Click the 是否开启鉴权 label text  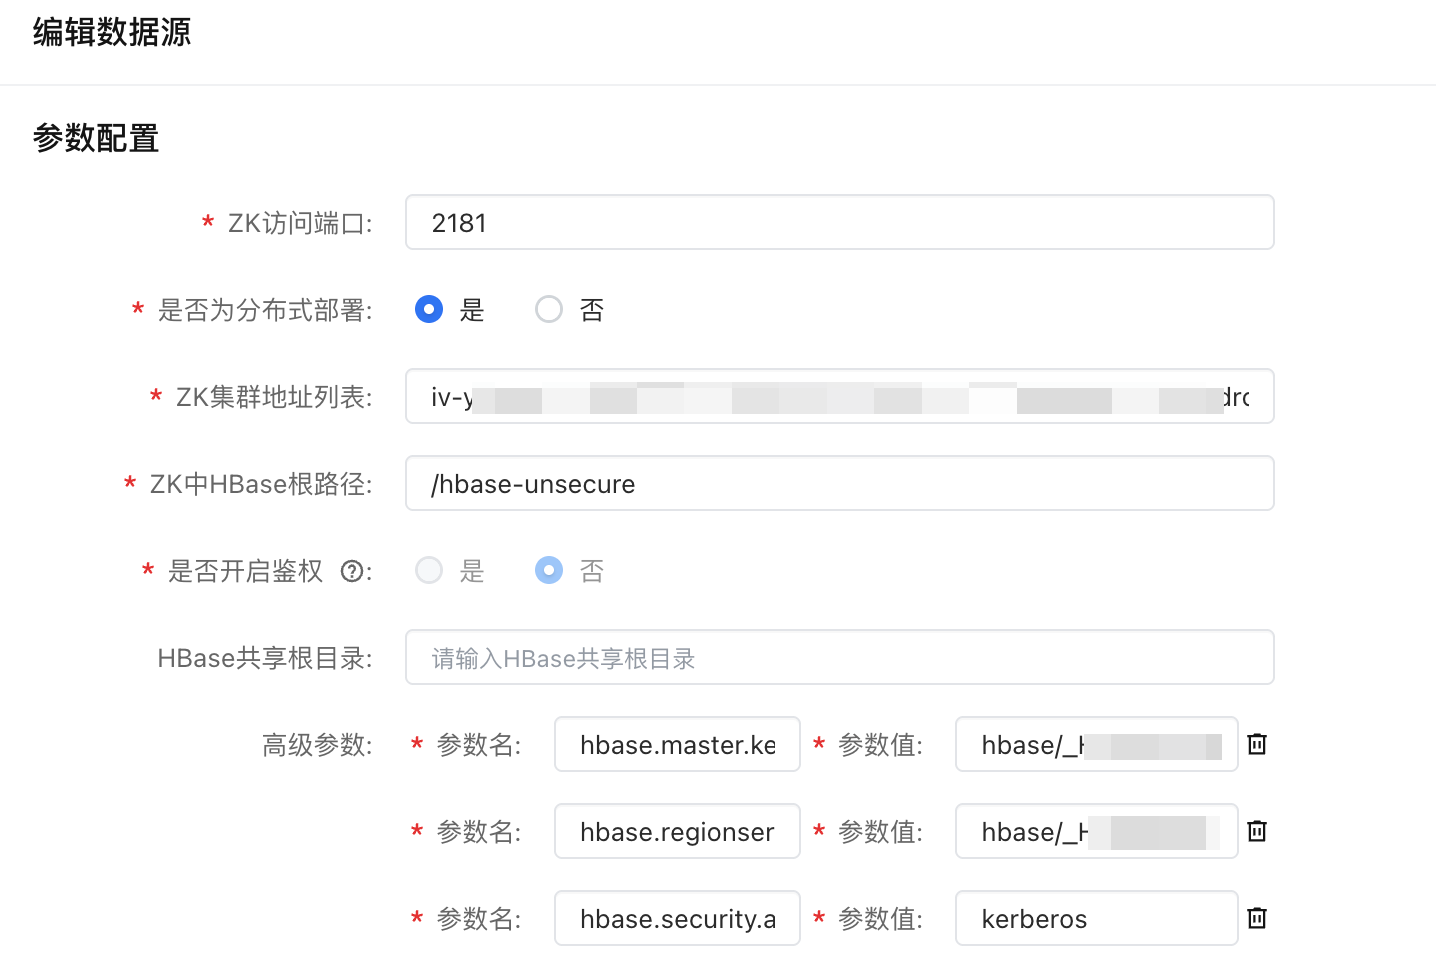(246, 571)
